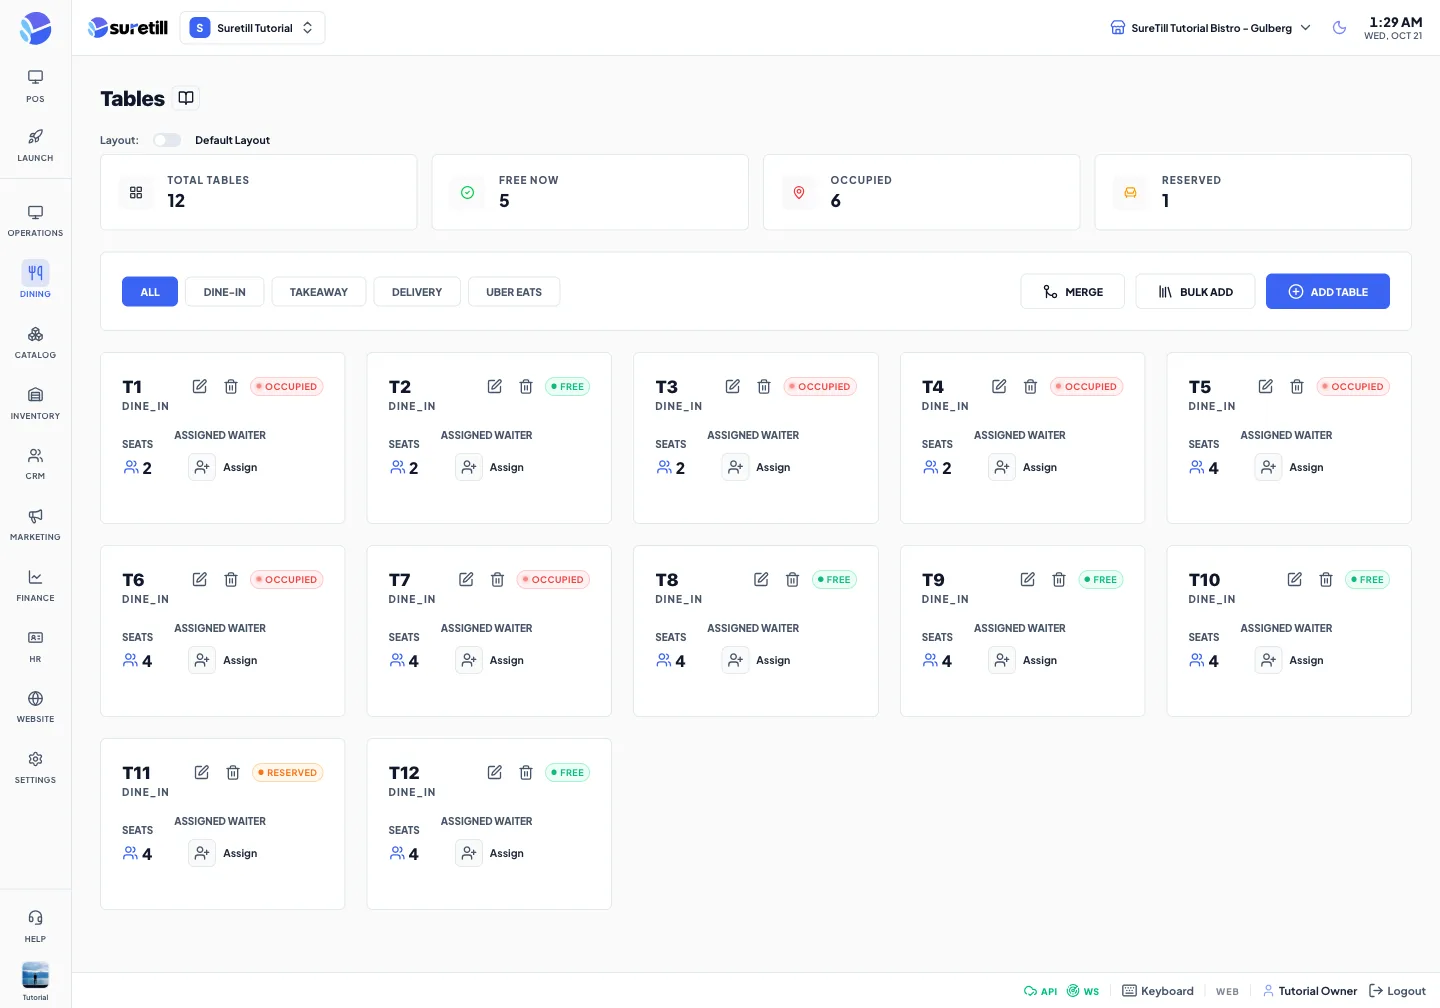Open HR in the sidebar
Screen dimensions: 1440x1008
35,647
